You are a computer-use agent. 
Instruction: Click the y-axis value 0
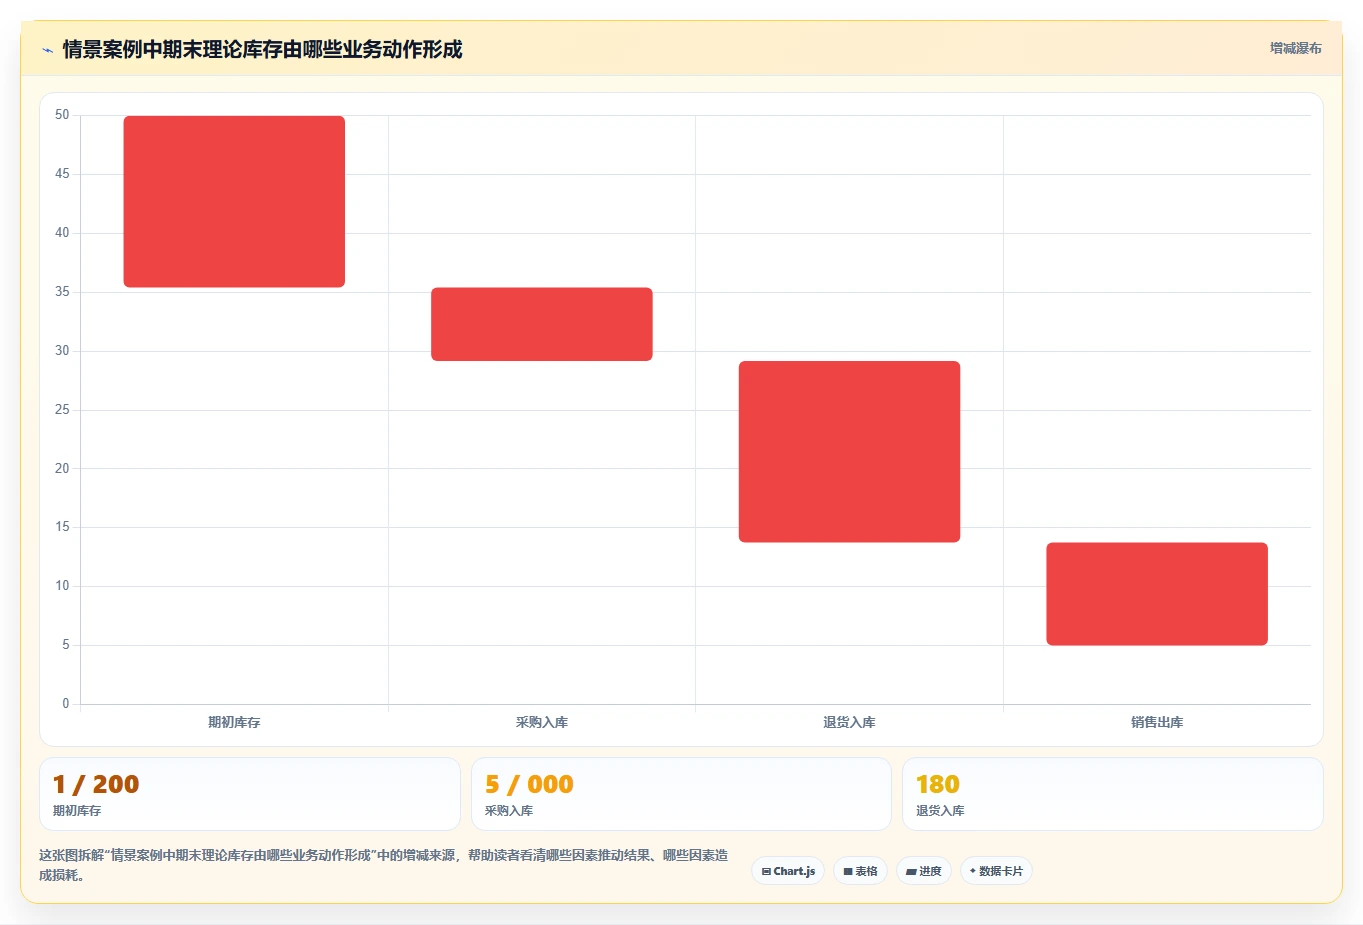click(x=66, y=703)
